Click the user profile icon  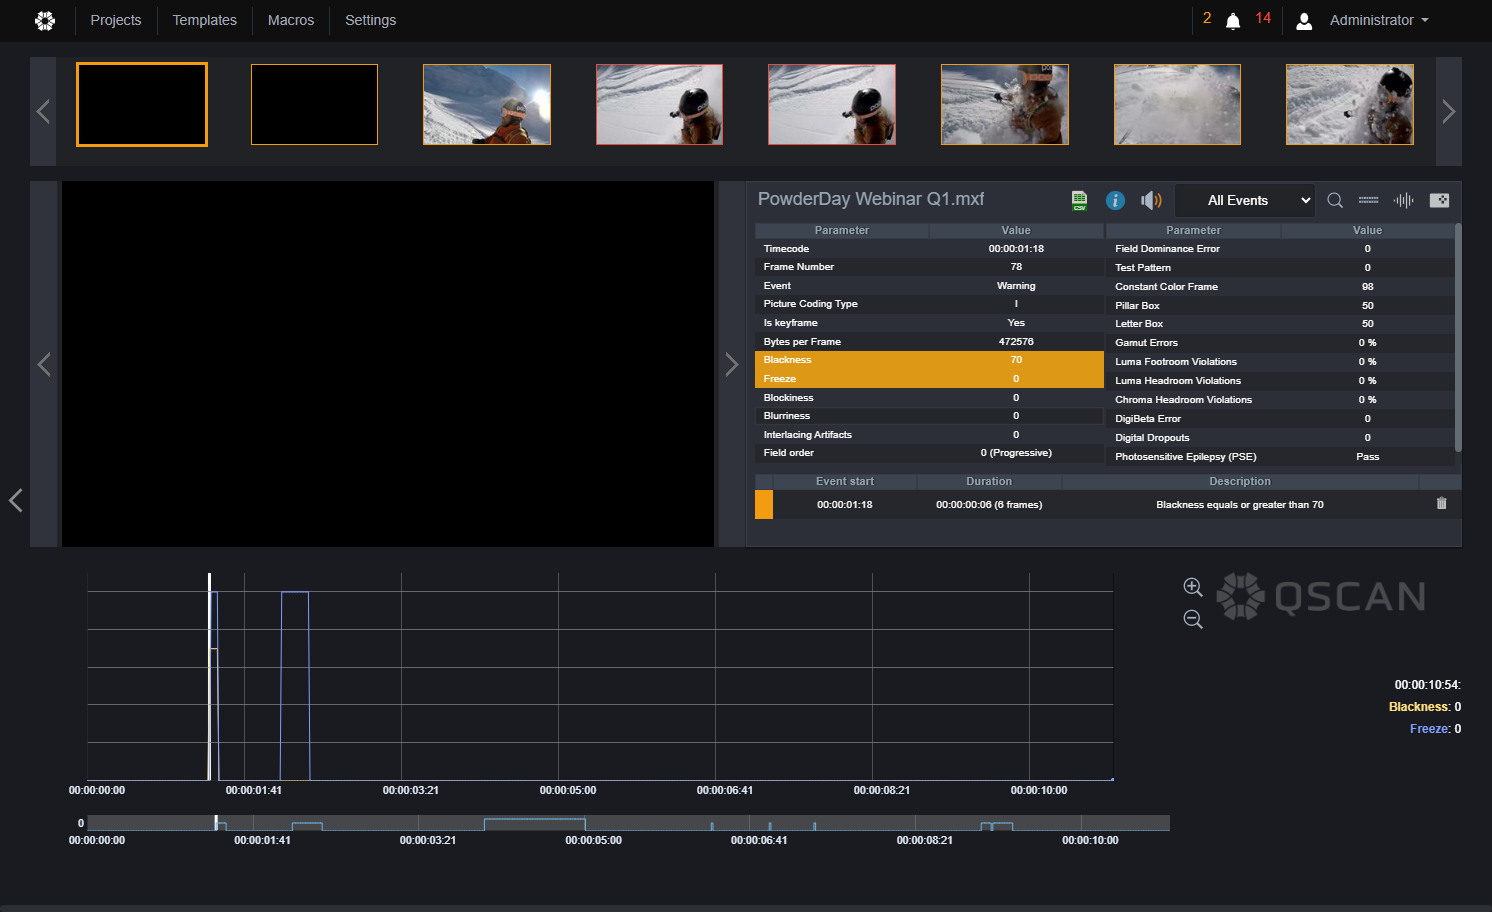[x=1304, y=21]
